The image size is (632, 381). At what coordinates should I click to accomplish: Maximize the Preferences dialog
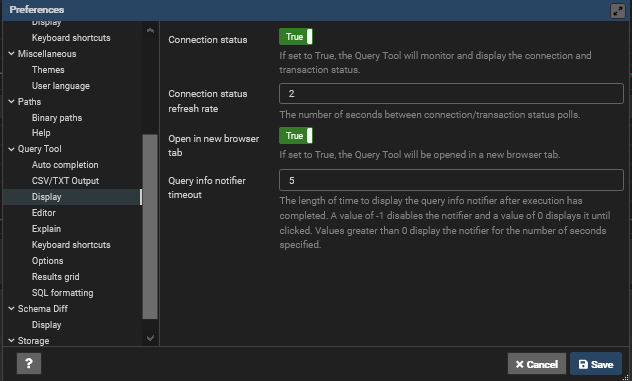[x=618, y=11]
